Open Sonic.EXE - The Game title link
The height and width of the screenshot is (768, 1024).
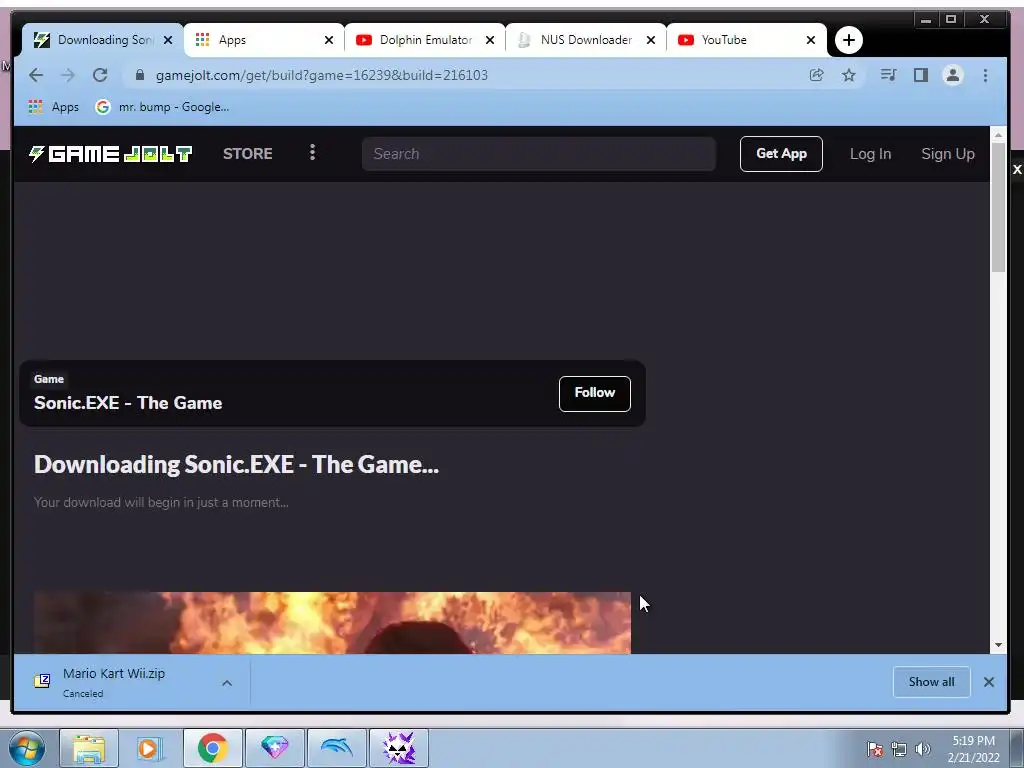[128, 403]
